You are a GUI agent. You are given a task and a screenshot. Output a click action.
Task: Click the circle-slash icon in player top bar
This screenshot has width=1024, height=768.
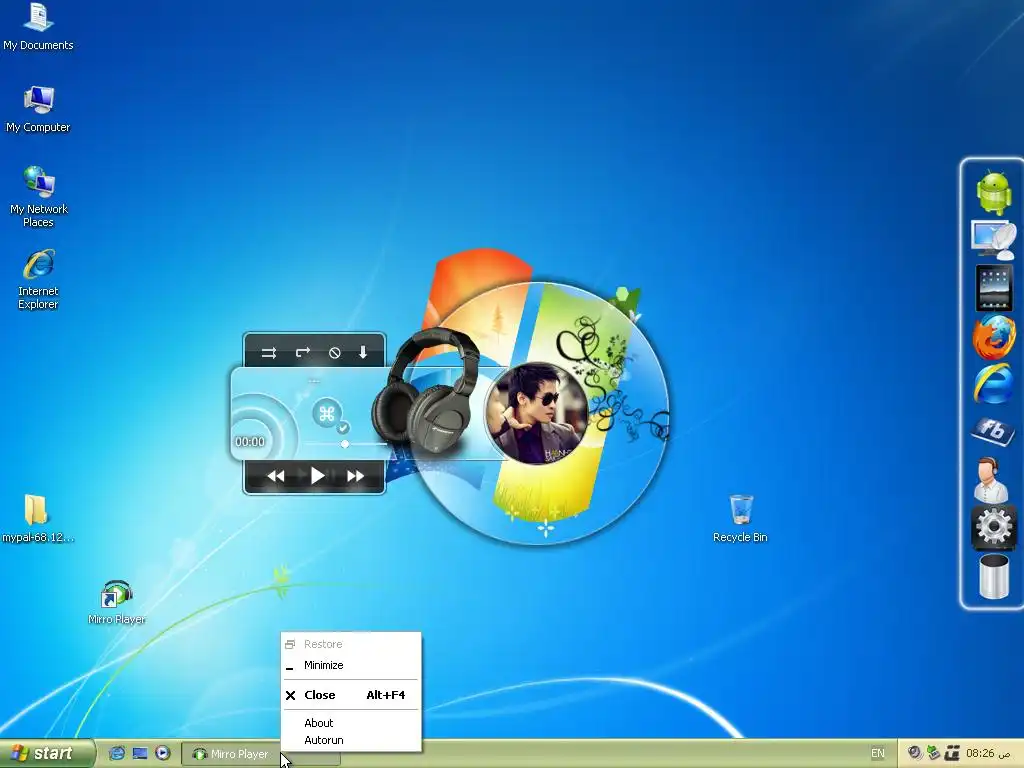coord(334,353)
